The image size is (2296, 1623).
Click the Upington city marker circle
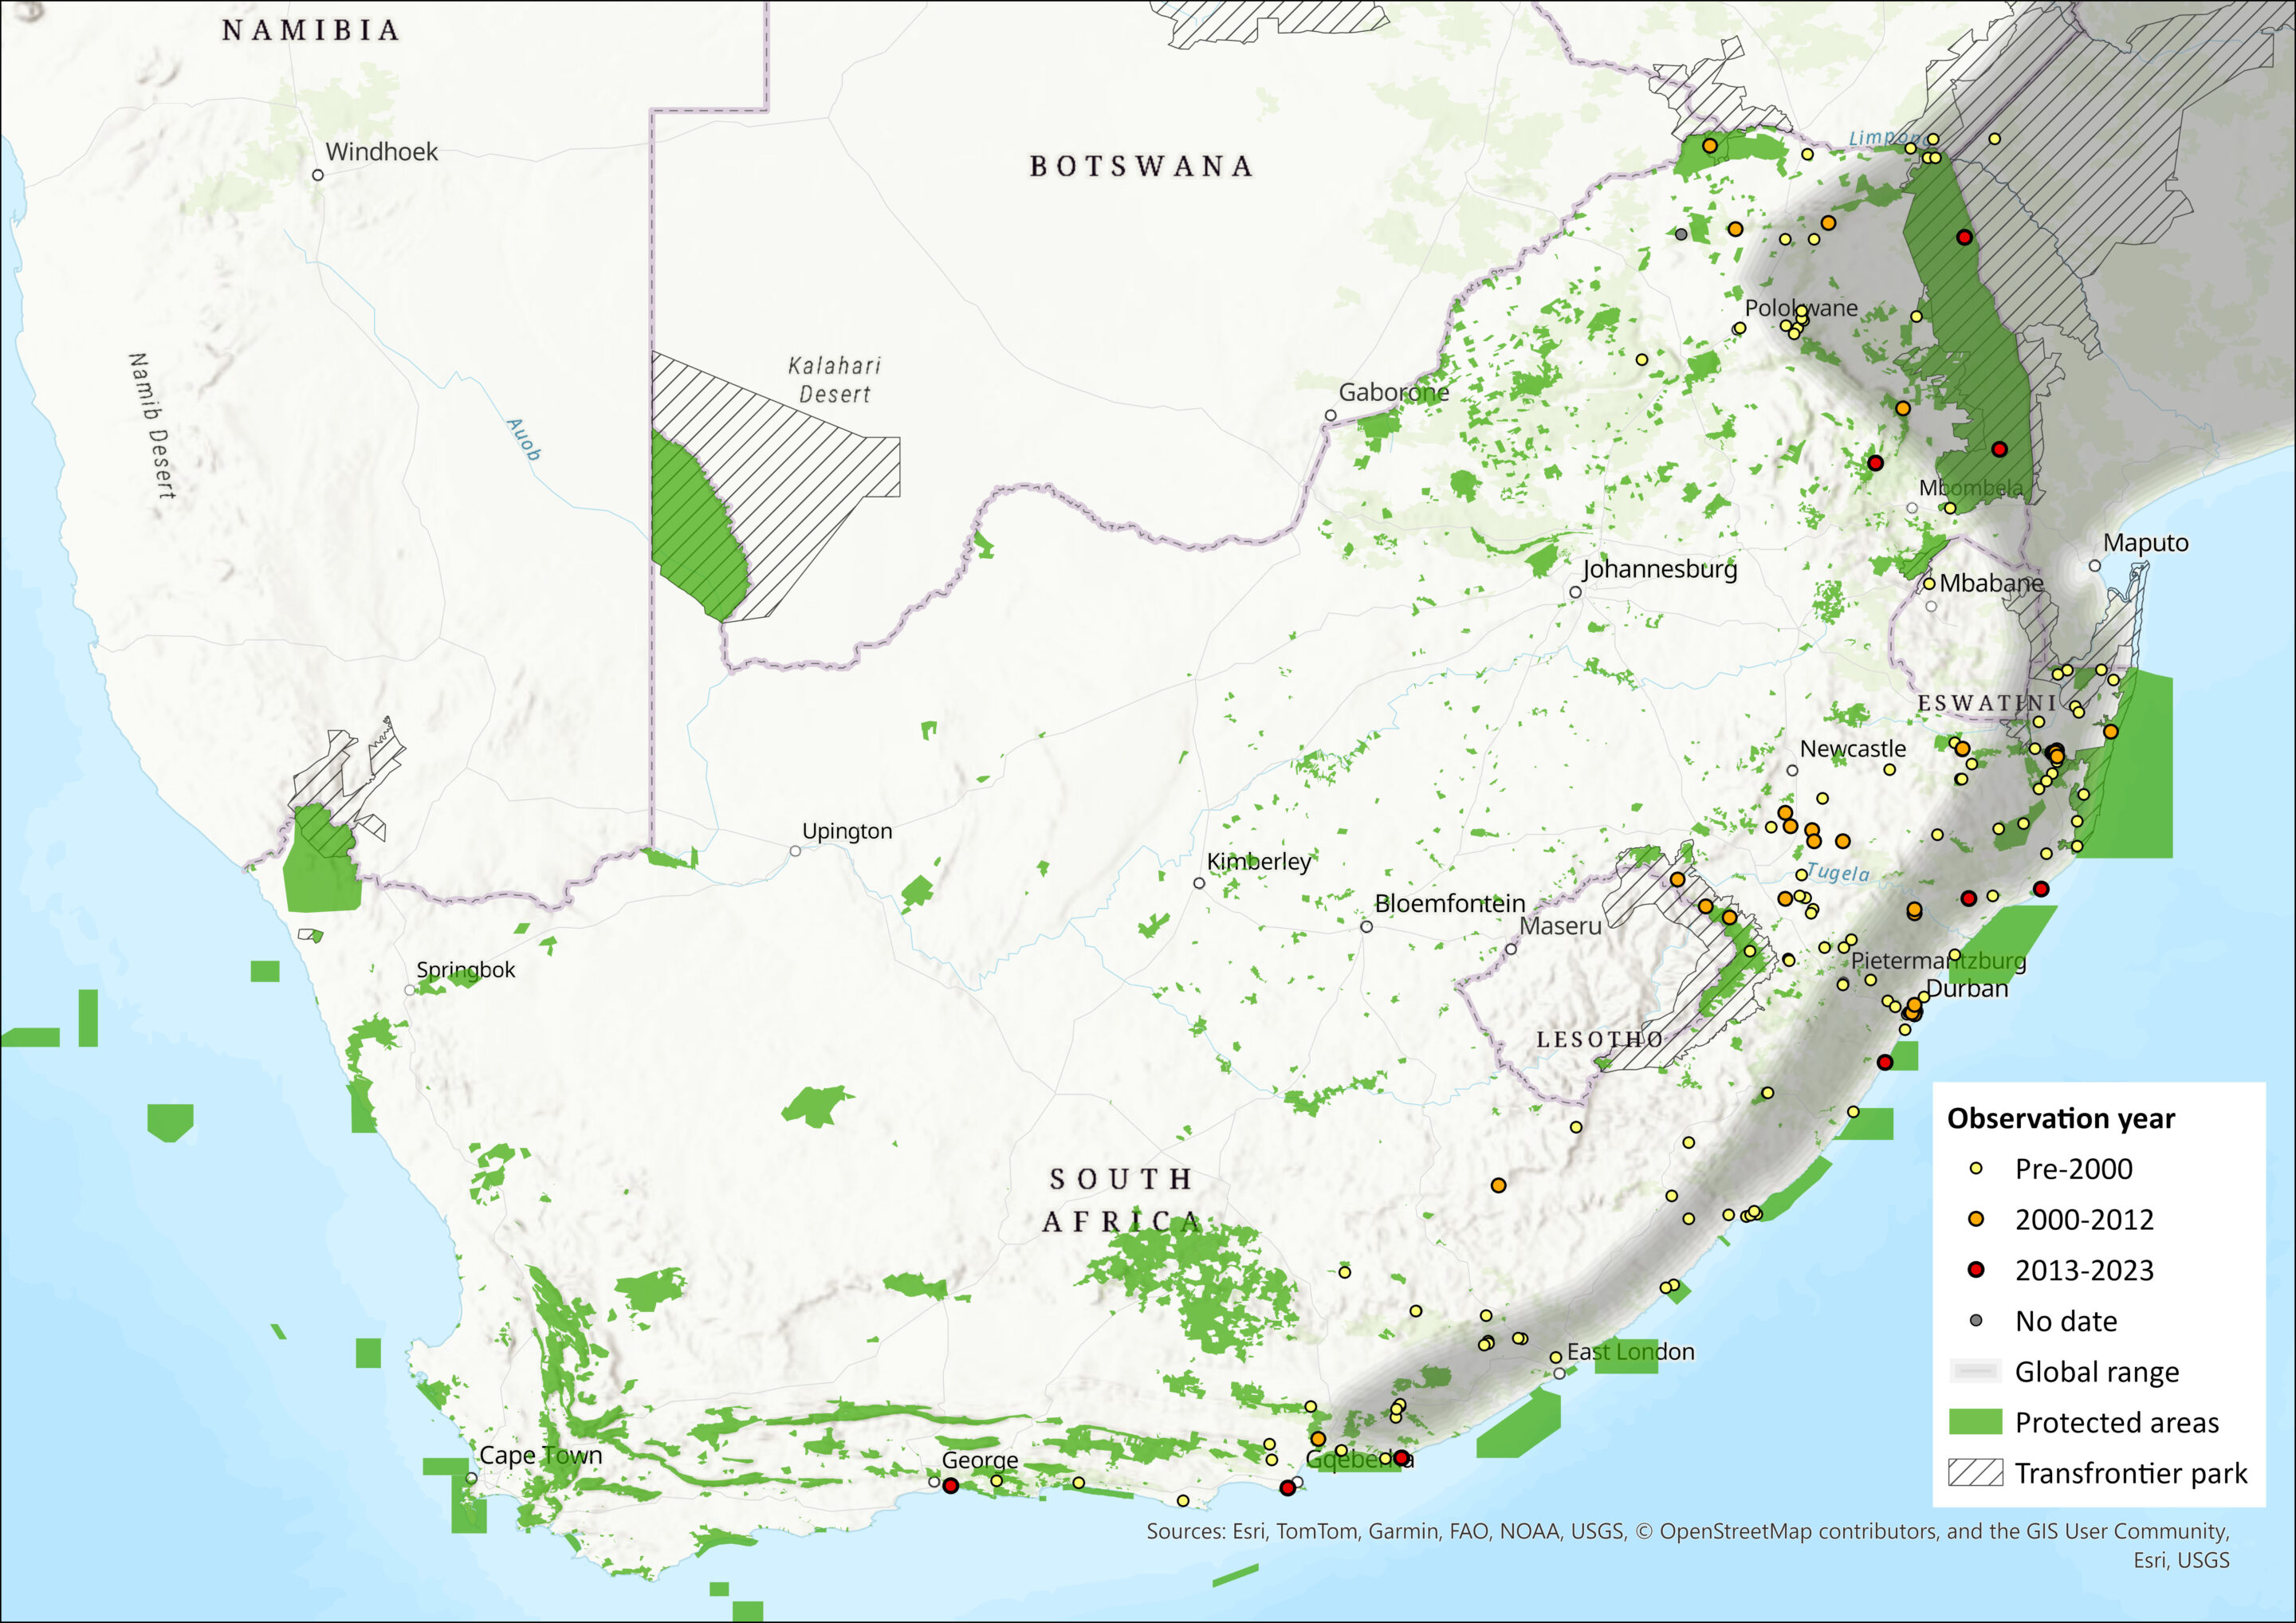coord(795,851)
